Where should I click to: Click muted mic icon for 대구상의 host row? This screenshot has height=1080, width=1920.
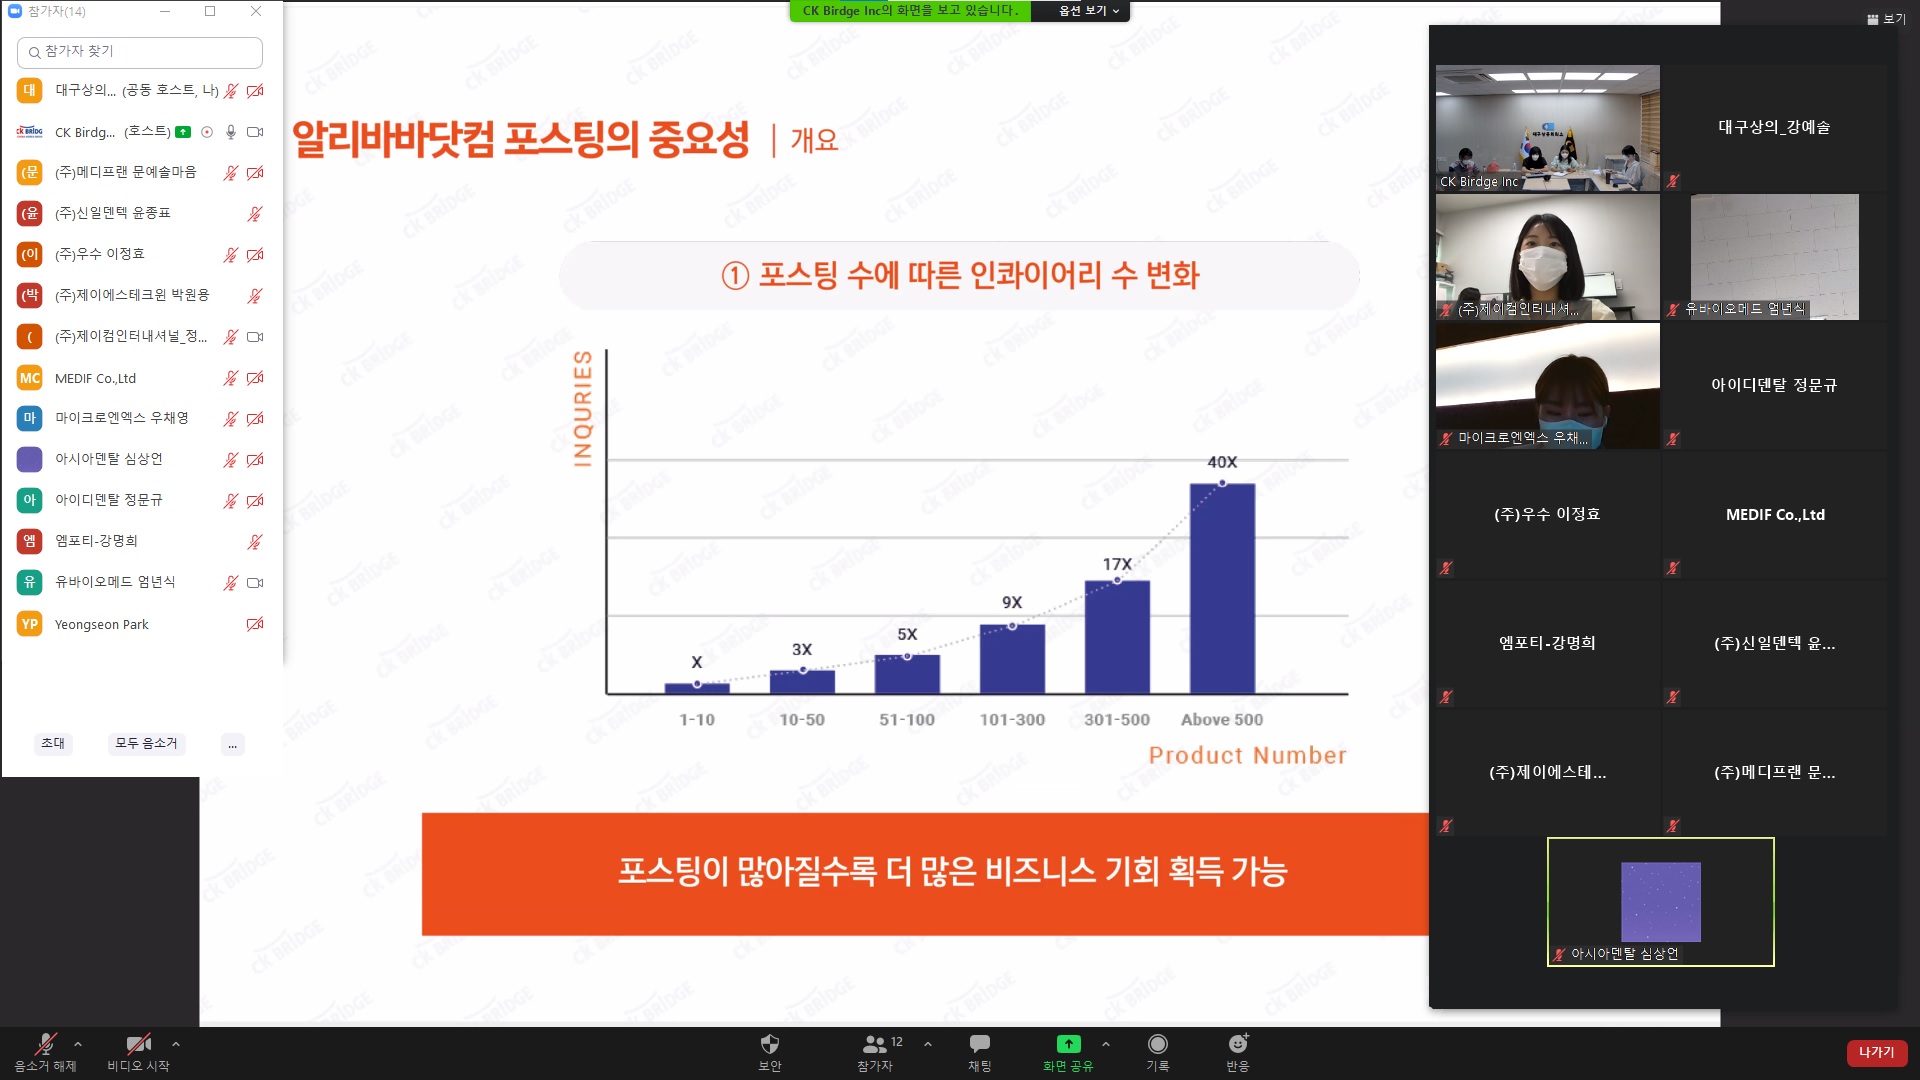tap(231, 91)
